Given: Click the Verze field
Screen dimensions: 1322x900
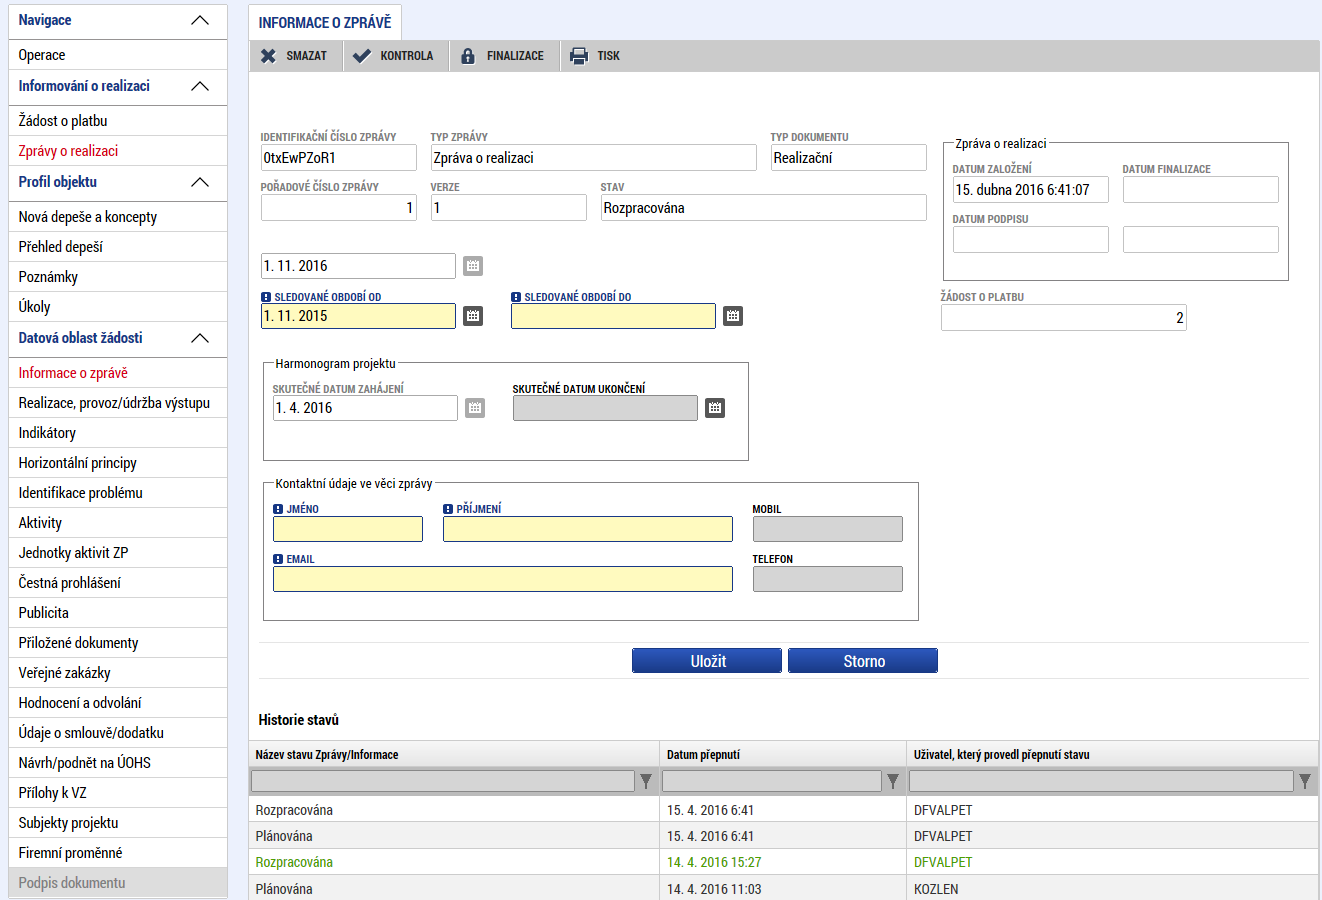Looking at the screenshot, I should tap(509, 208).
